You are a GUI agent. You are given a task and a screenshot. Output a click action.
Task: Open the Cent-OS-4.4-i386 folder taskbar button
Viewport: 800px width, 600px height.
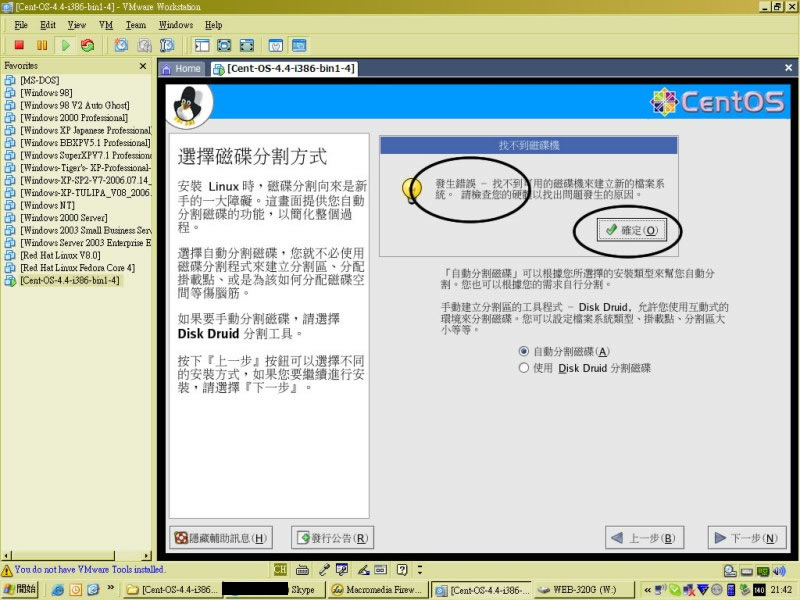coord(173,590)
